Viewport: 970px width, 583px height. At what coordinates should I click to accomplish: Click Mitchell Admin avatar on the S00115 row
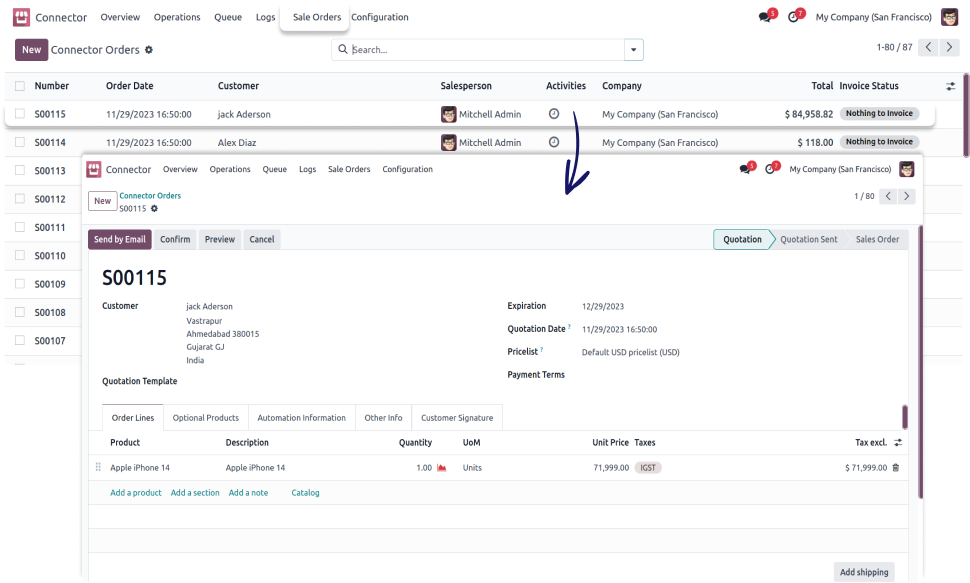tap(449, 114)
